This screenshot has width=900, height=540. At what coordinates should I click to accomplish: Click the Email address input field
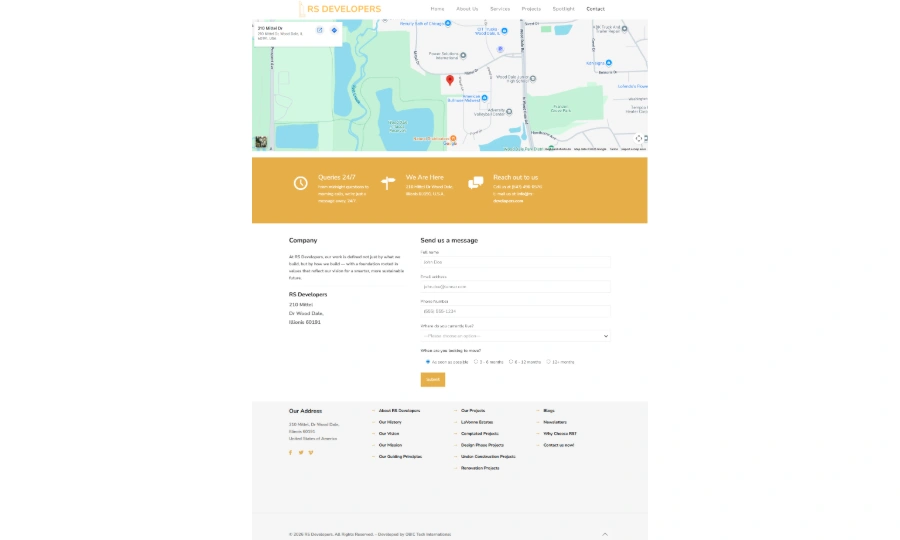(515, 286)
